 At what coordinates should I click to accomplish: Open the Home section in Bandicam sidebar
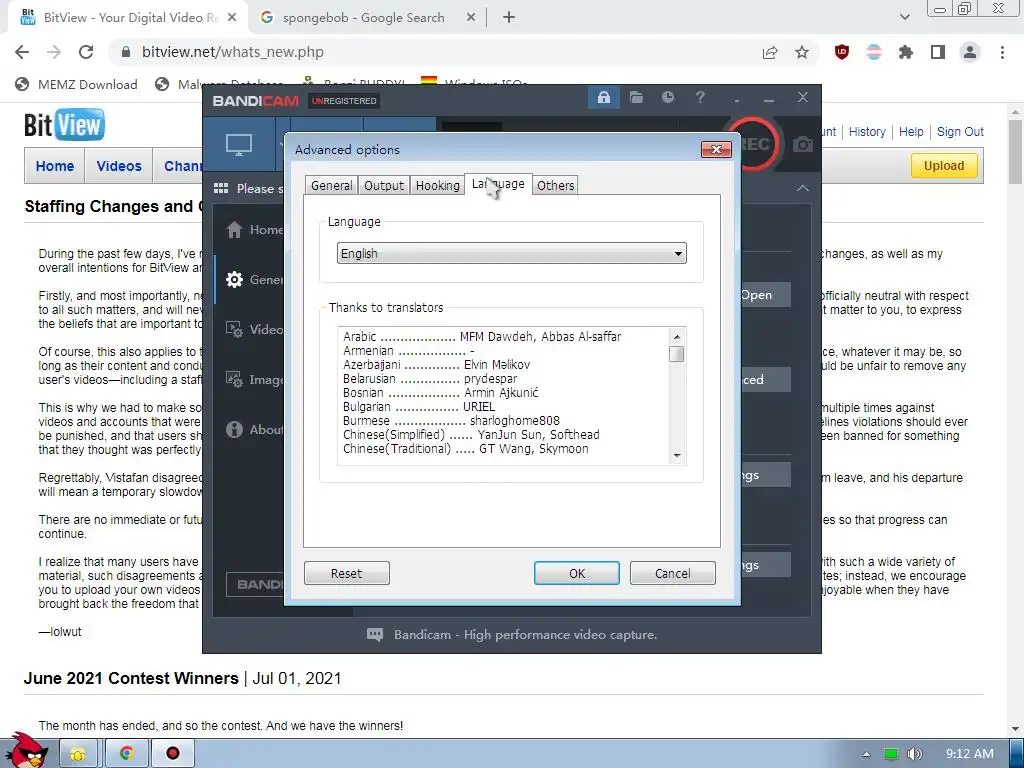(253, 230)
